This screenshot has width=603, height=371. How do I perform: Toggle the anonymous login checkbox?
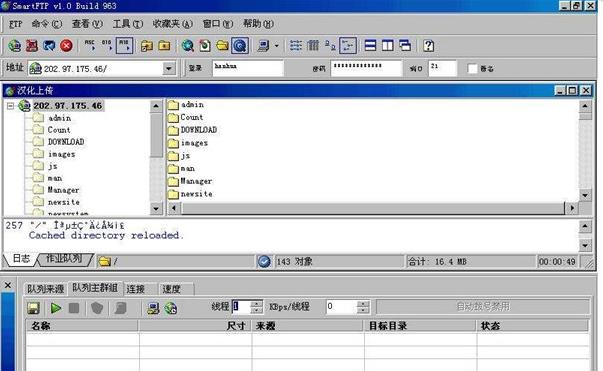click(x=472, y=69)
